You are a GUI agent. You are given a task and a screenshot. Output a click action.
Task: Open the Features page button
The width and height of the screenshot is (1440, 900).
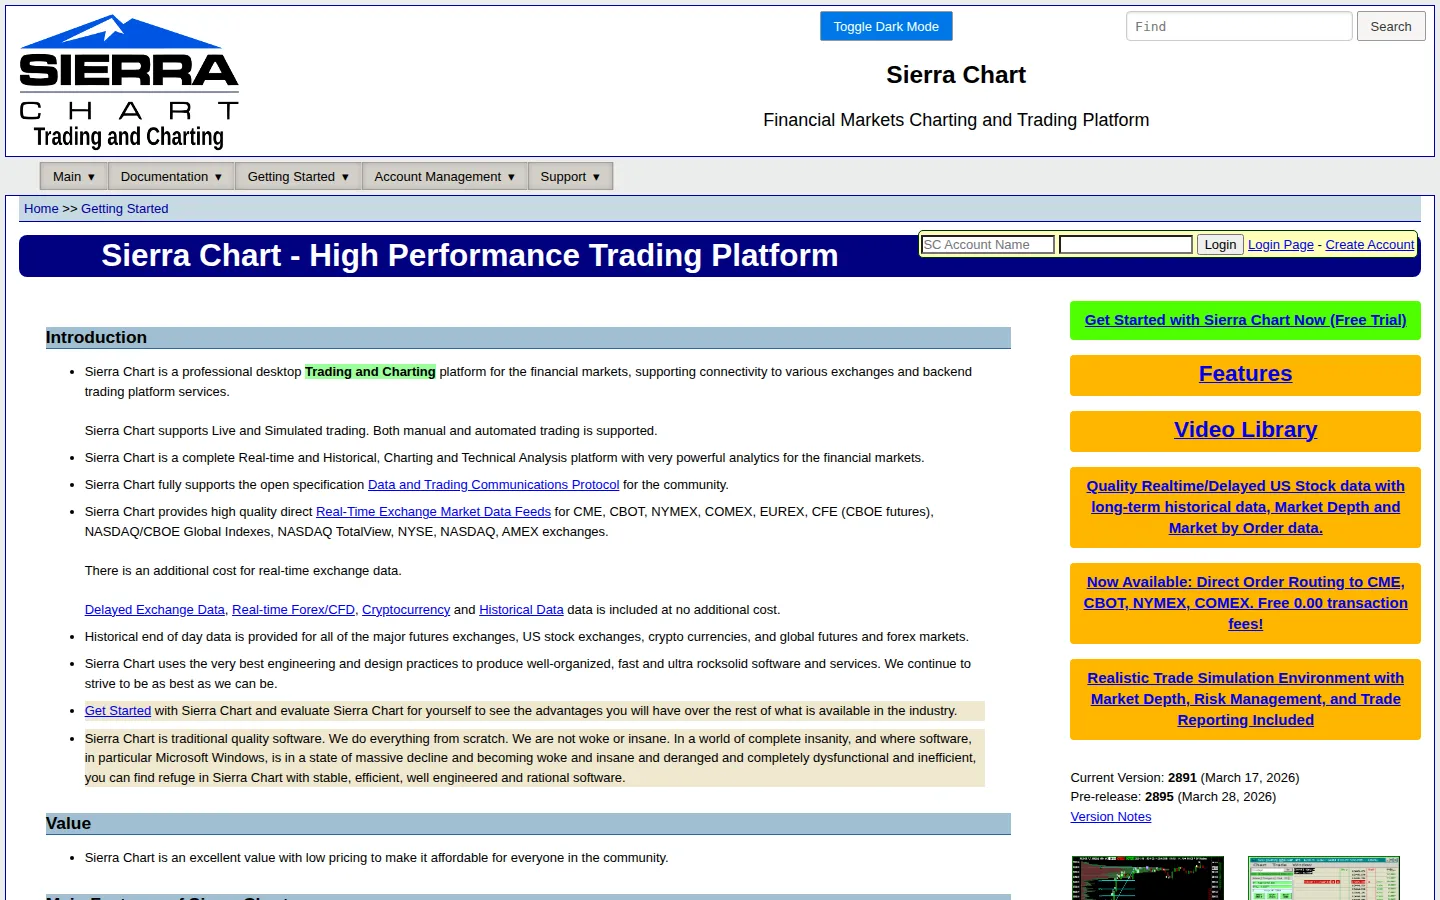[1245, 374]
